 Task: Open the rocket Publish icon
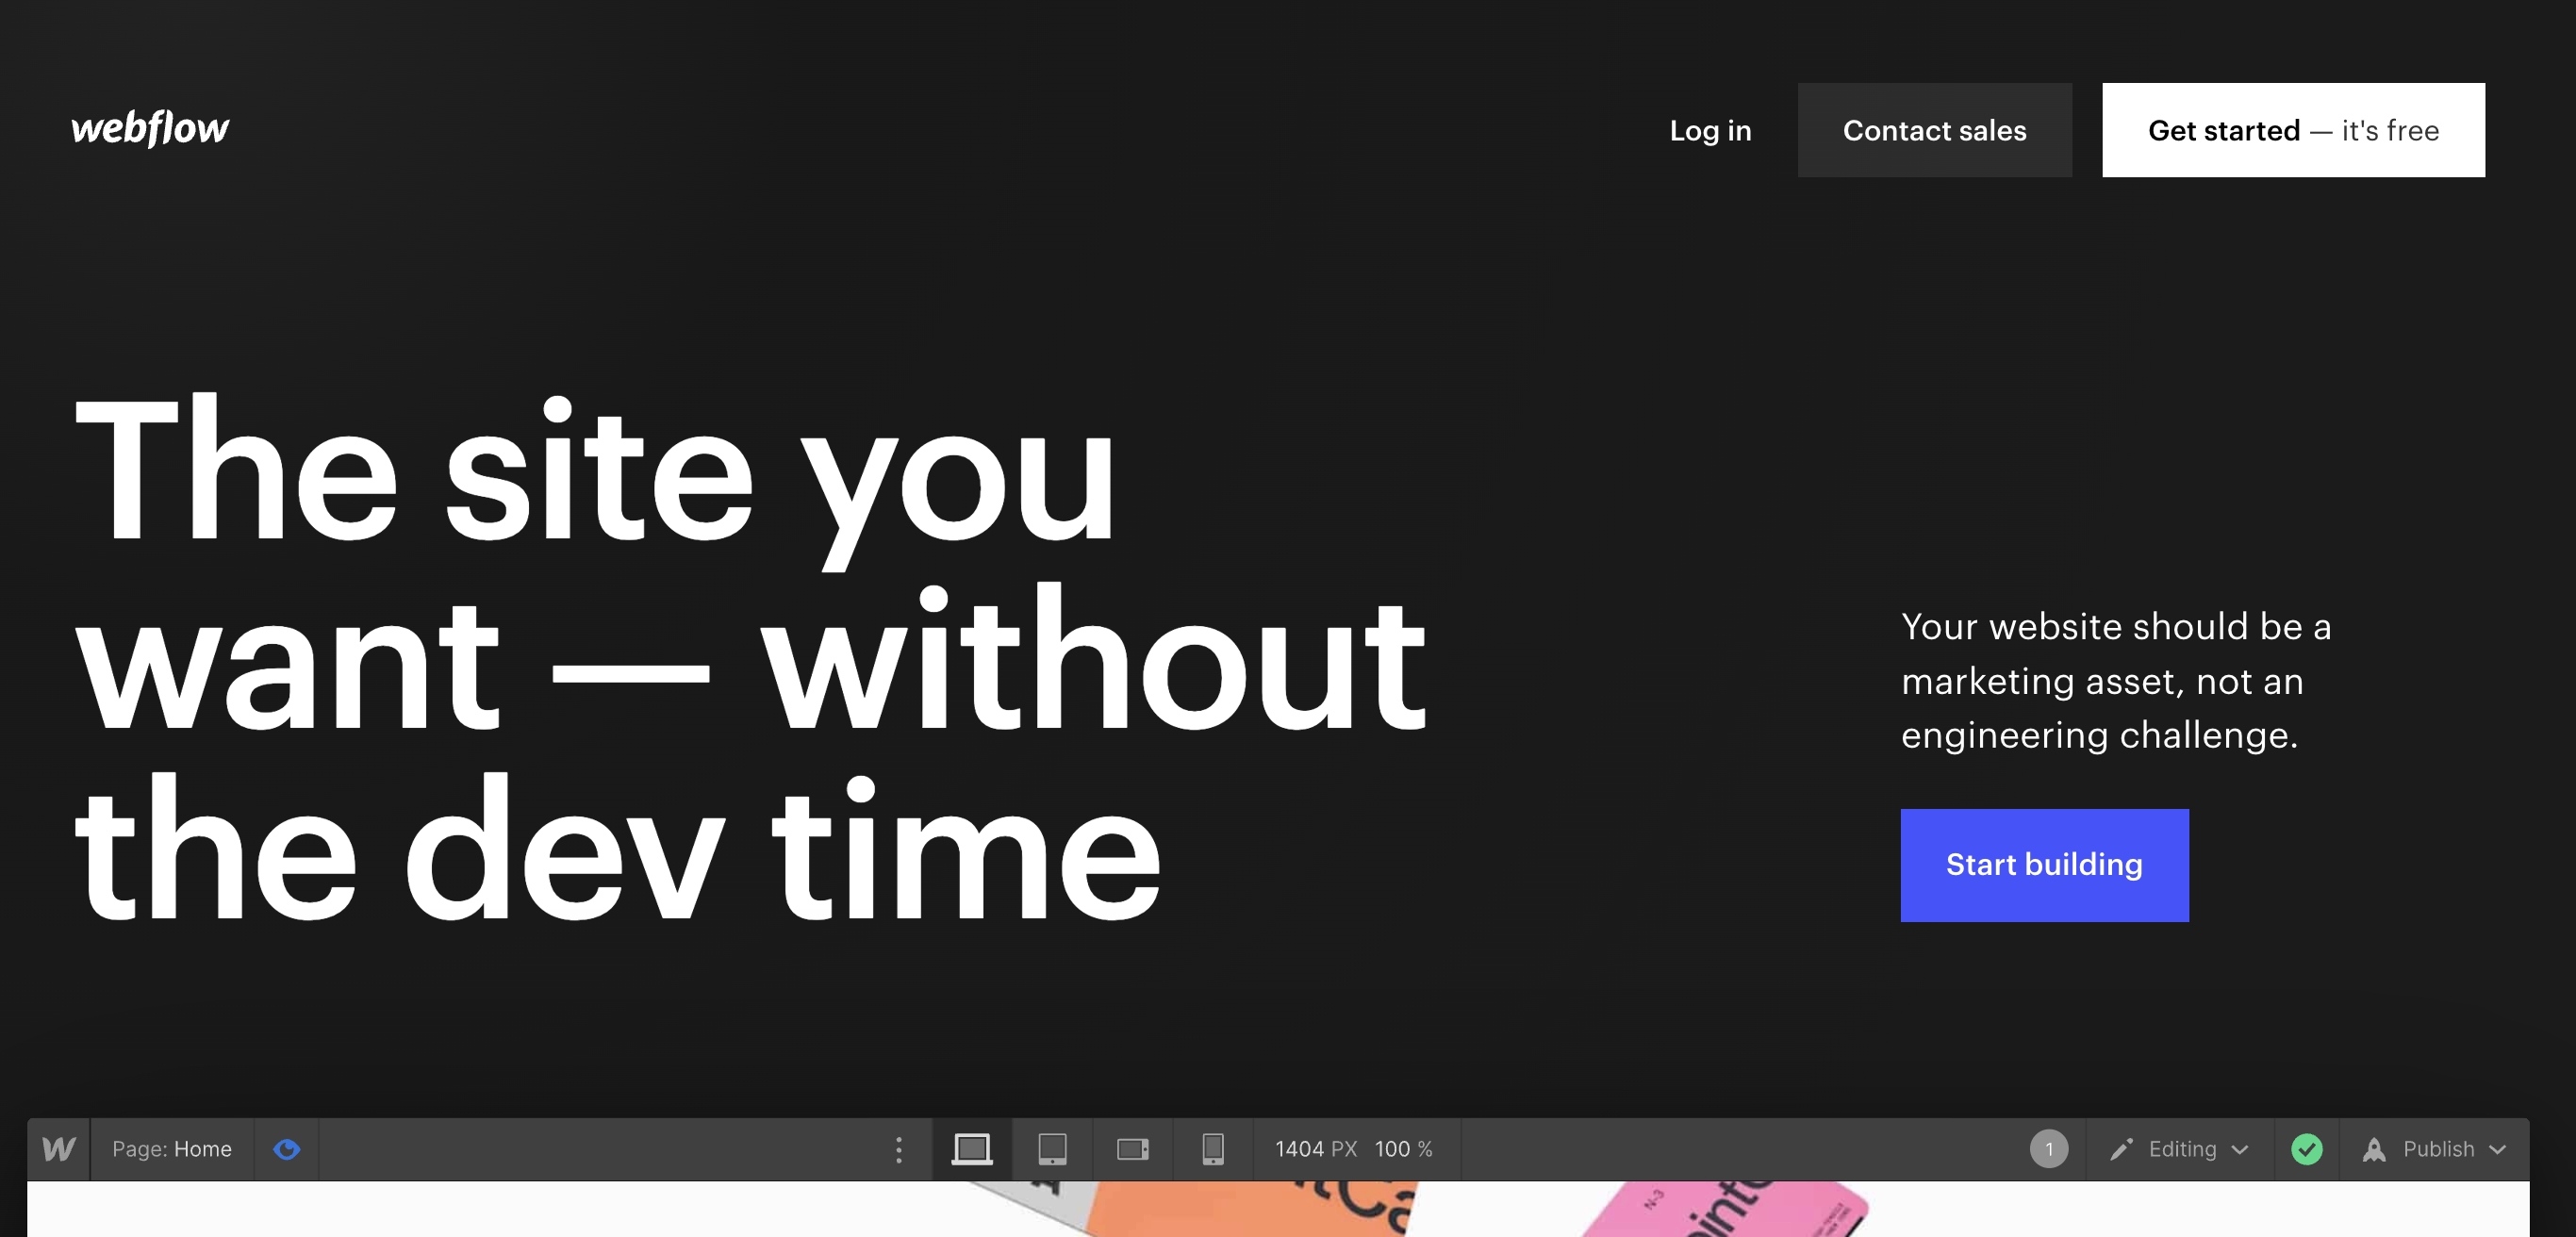[x=2374, y=1149]
